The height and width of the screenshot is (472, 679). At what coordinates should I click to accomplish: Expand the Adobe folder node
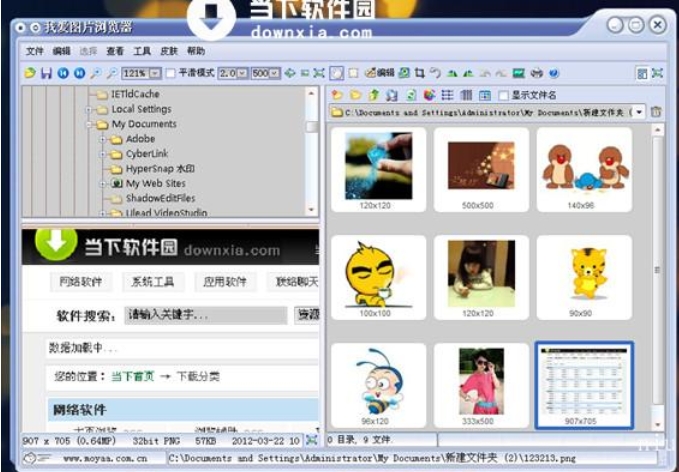103,139
